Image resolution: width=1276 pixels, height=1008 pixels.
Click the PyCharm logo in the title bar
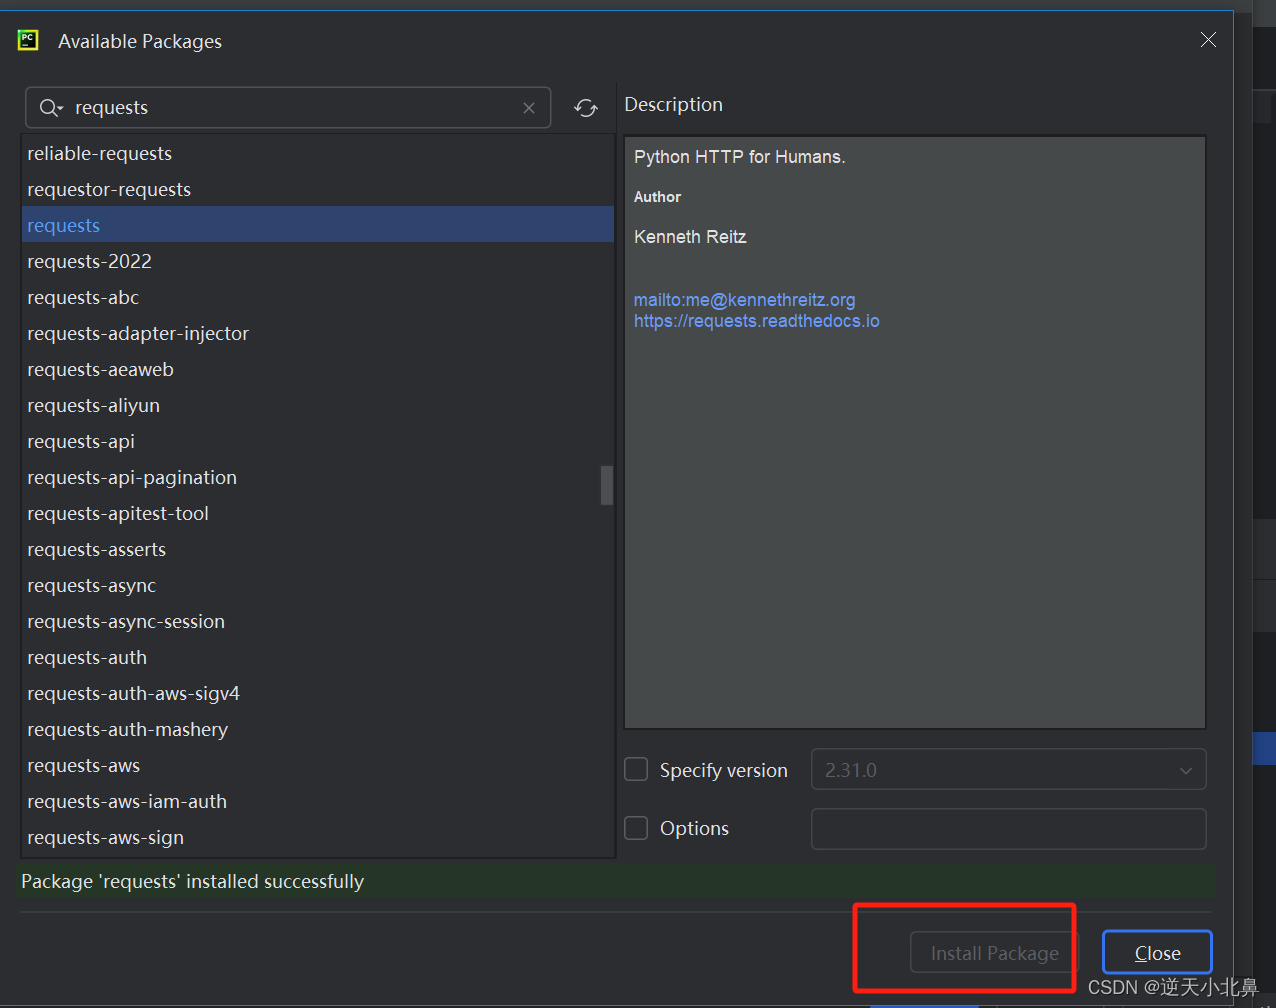click(27, 40)
